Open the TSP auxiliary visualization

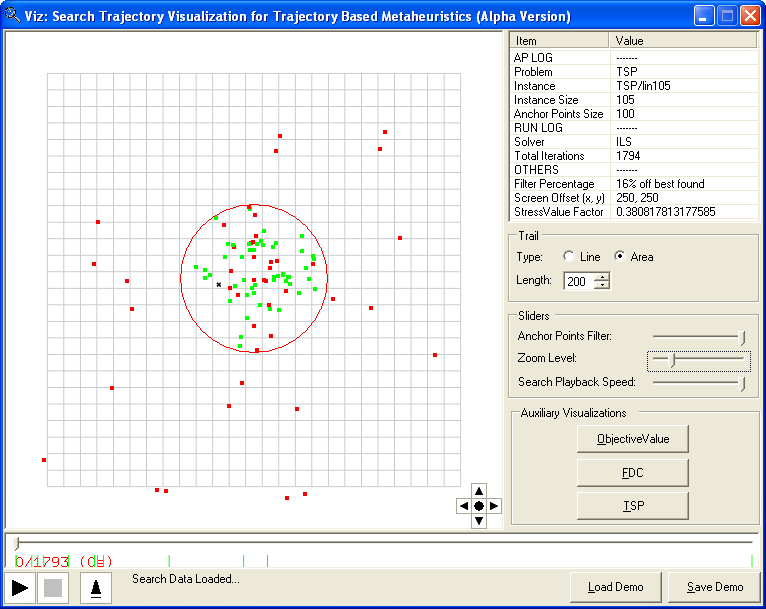(633, 506)
